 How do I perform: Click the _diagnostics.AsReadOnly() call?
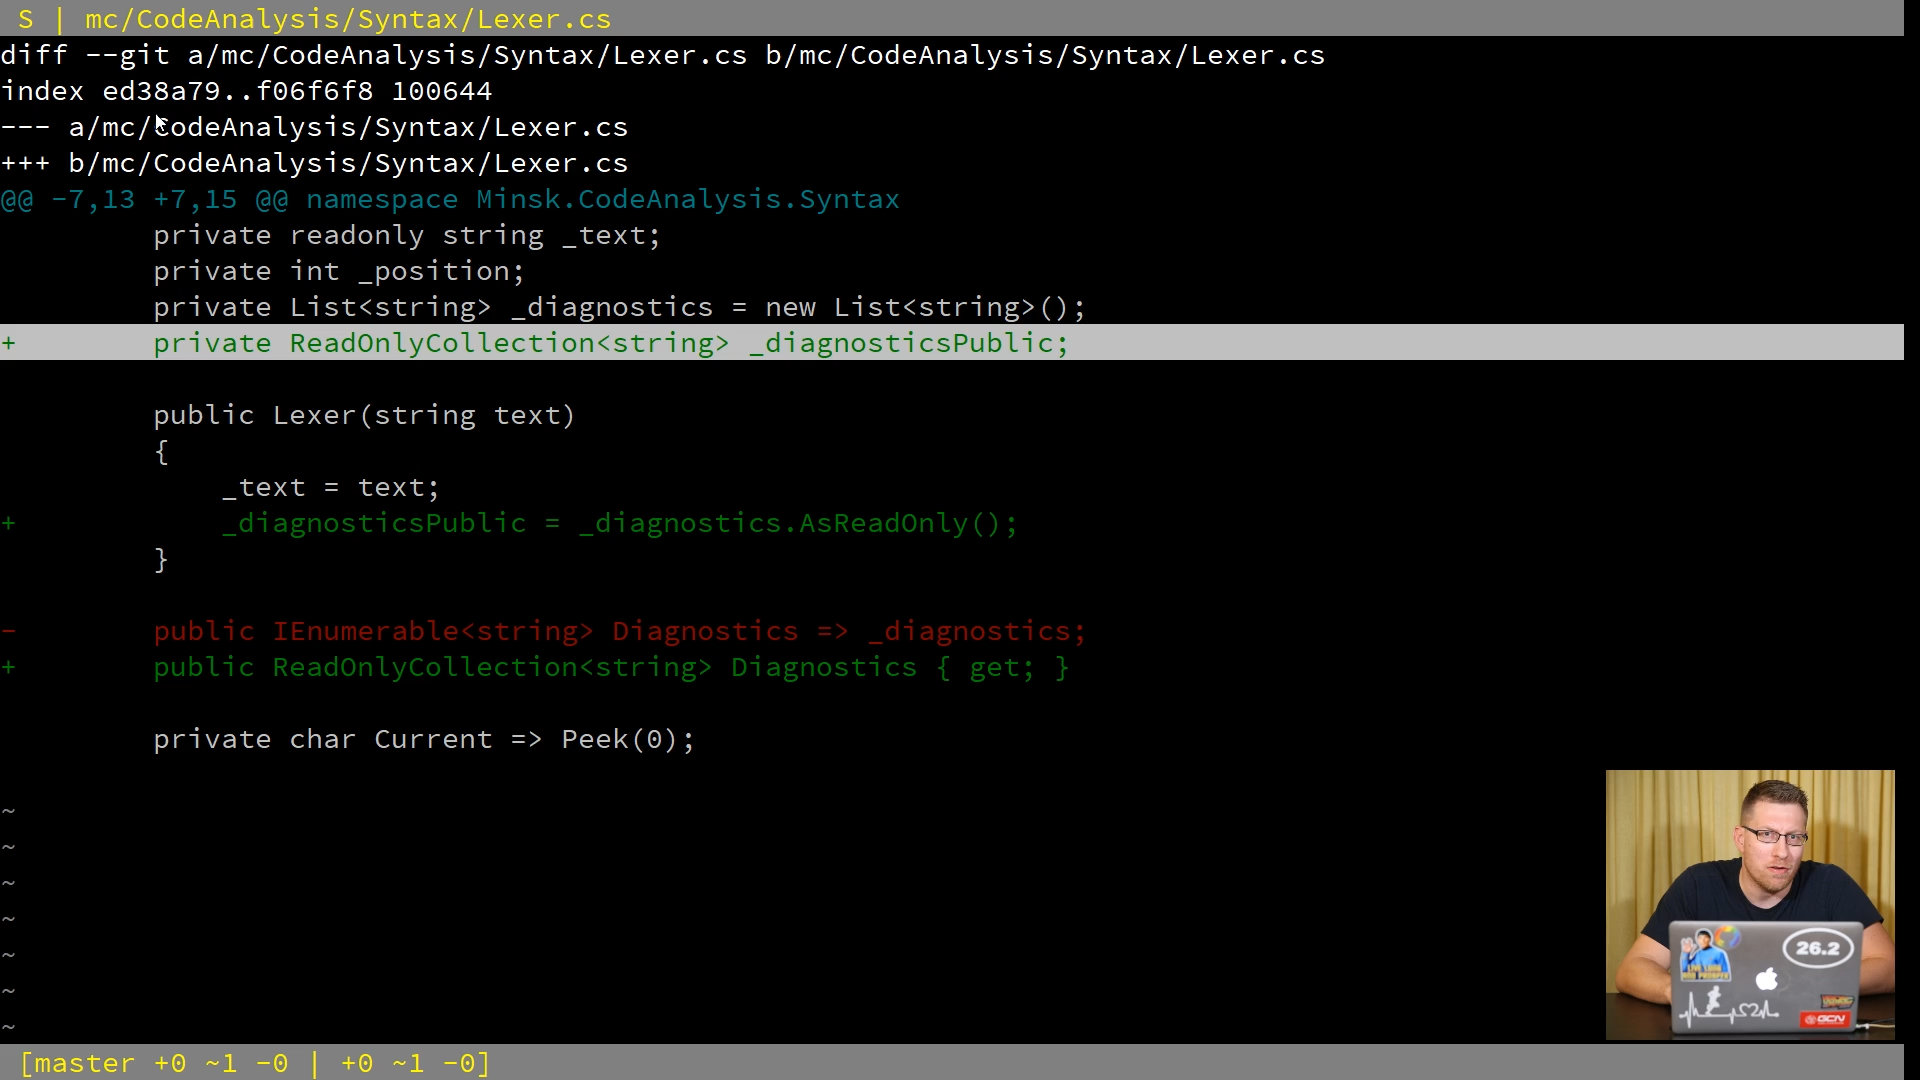[797, 524]
